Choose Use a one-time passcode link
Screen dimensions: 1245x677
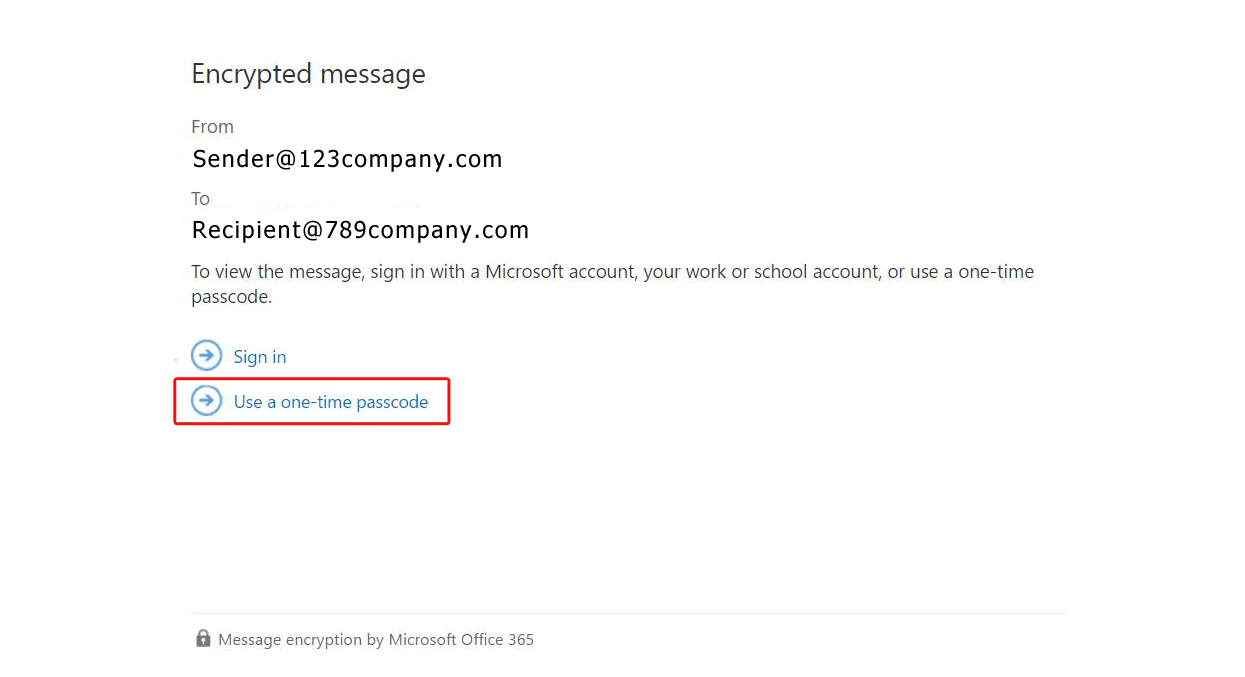tap(330, 402)
